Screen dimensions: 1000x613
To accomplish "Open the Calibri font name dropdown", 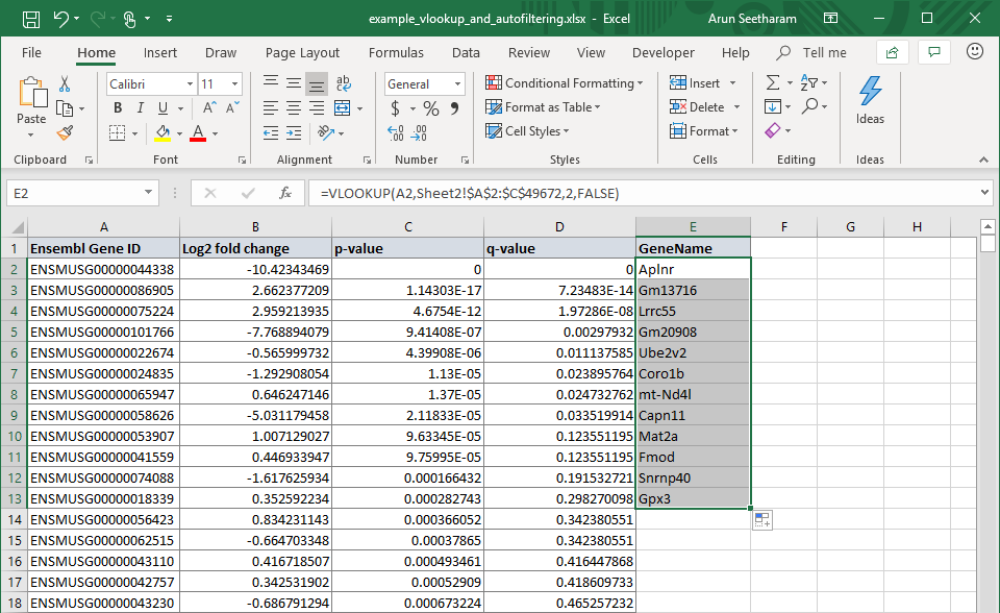I will (190, 84).
